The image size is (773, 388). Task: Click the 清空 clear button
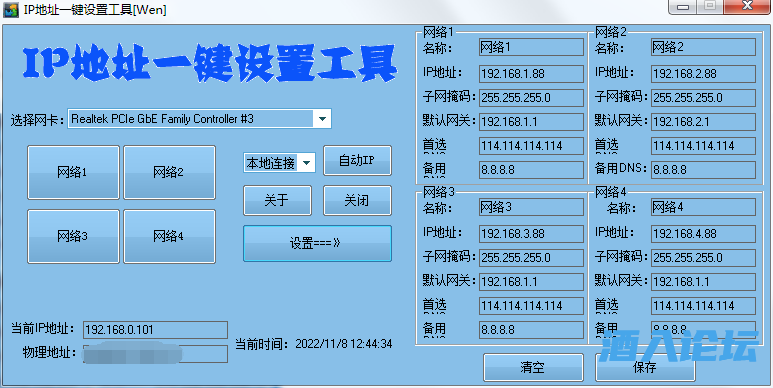coord(533,367)
